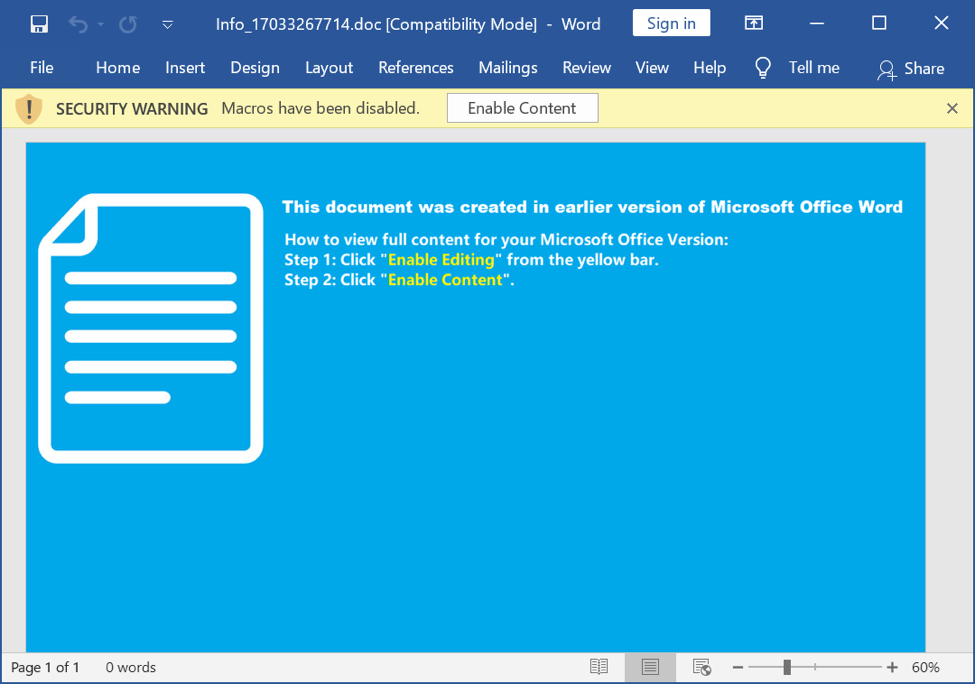The image size is (975, 684).
Task: Switch to Read Mode view
Action: point(599,667)
